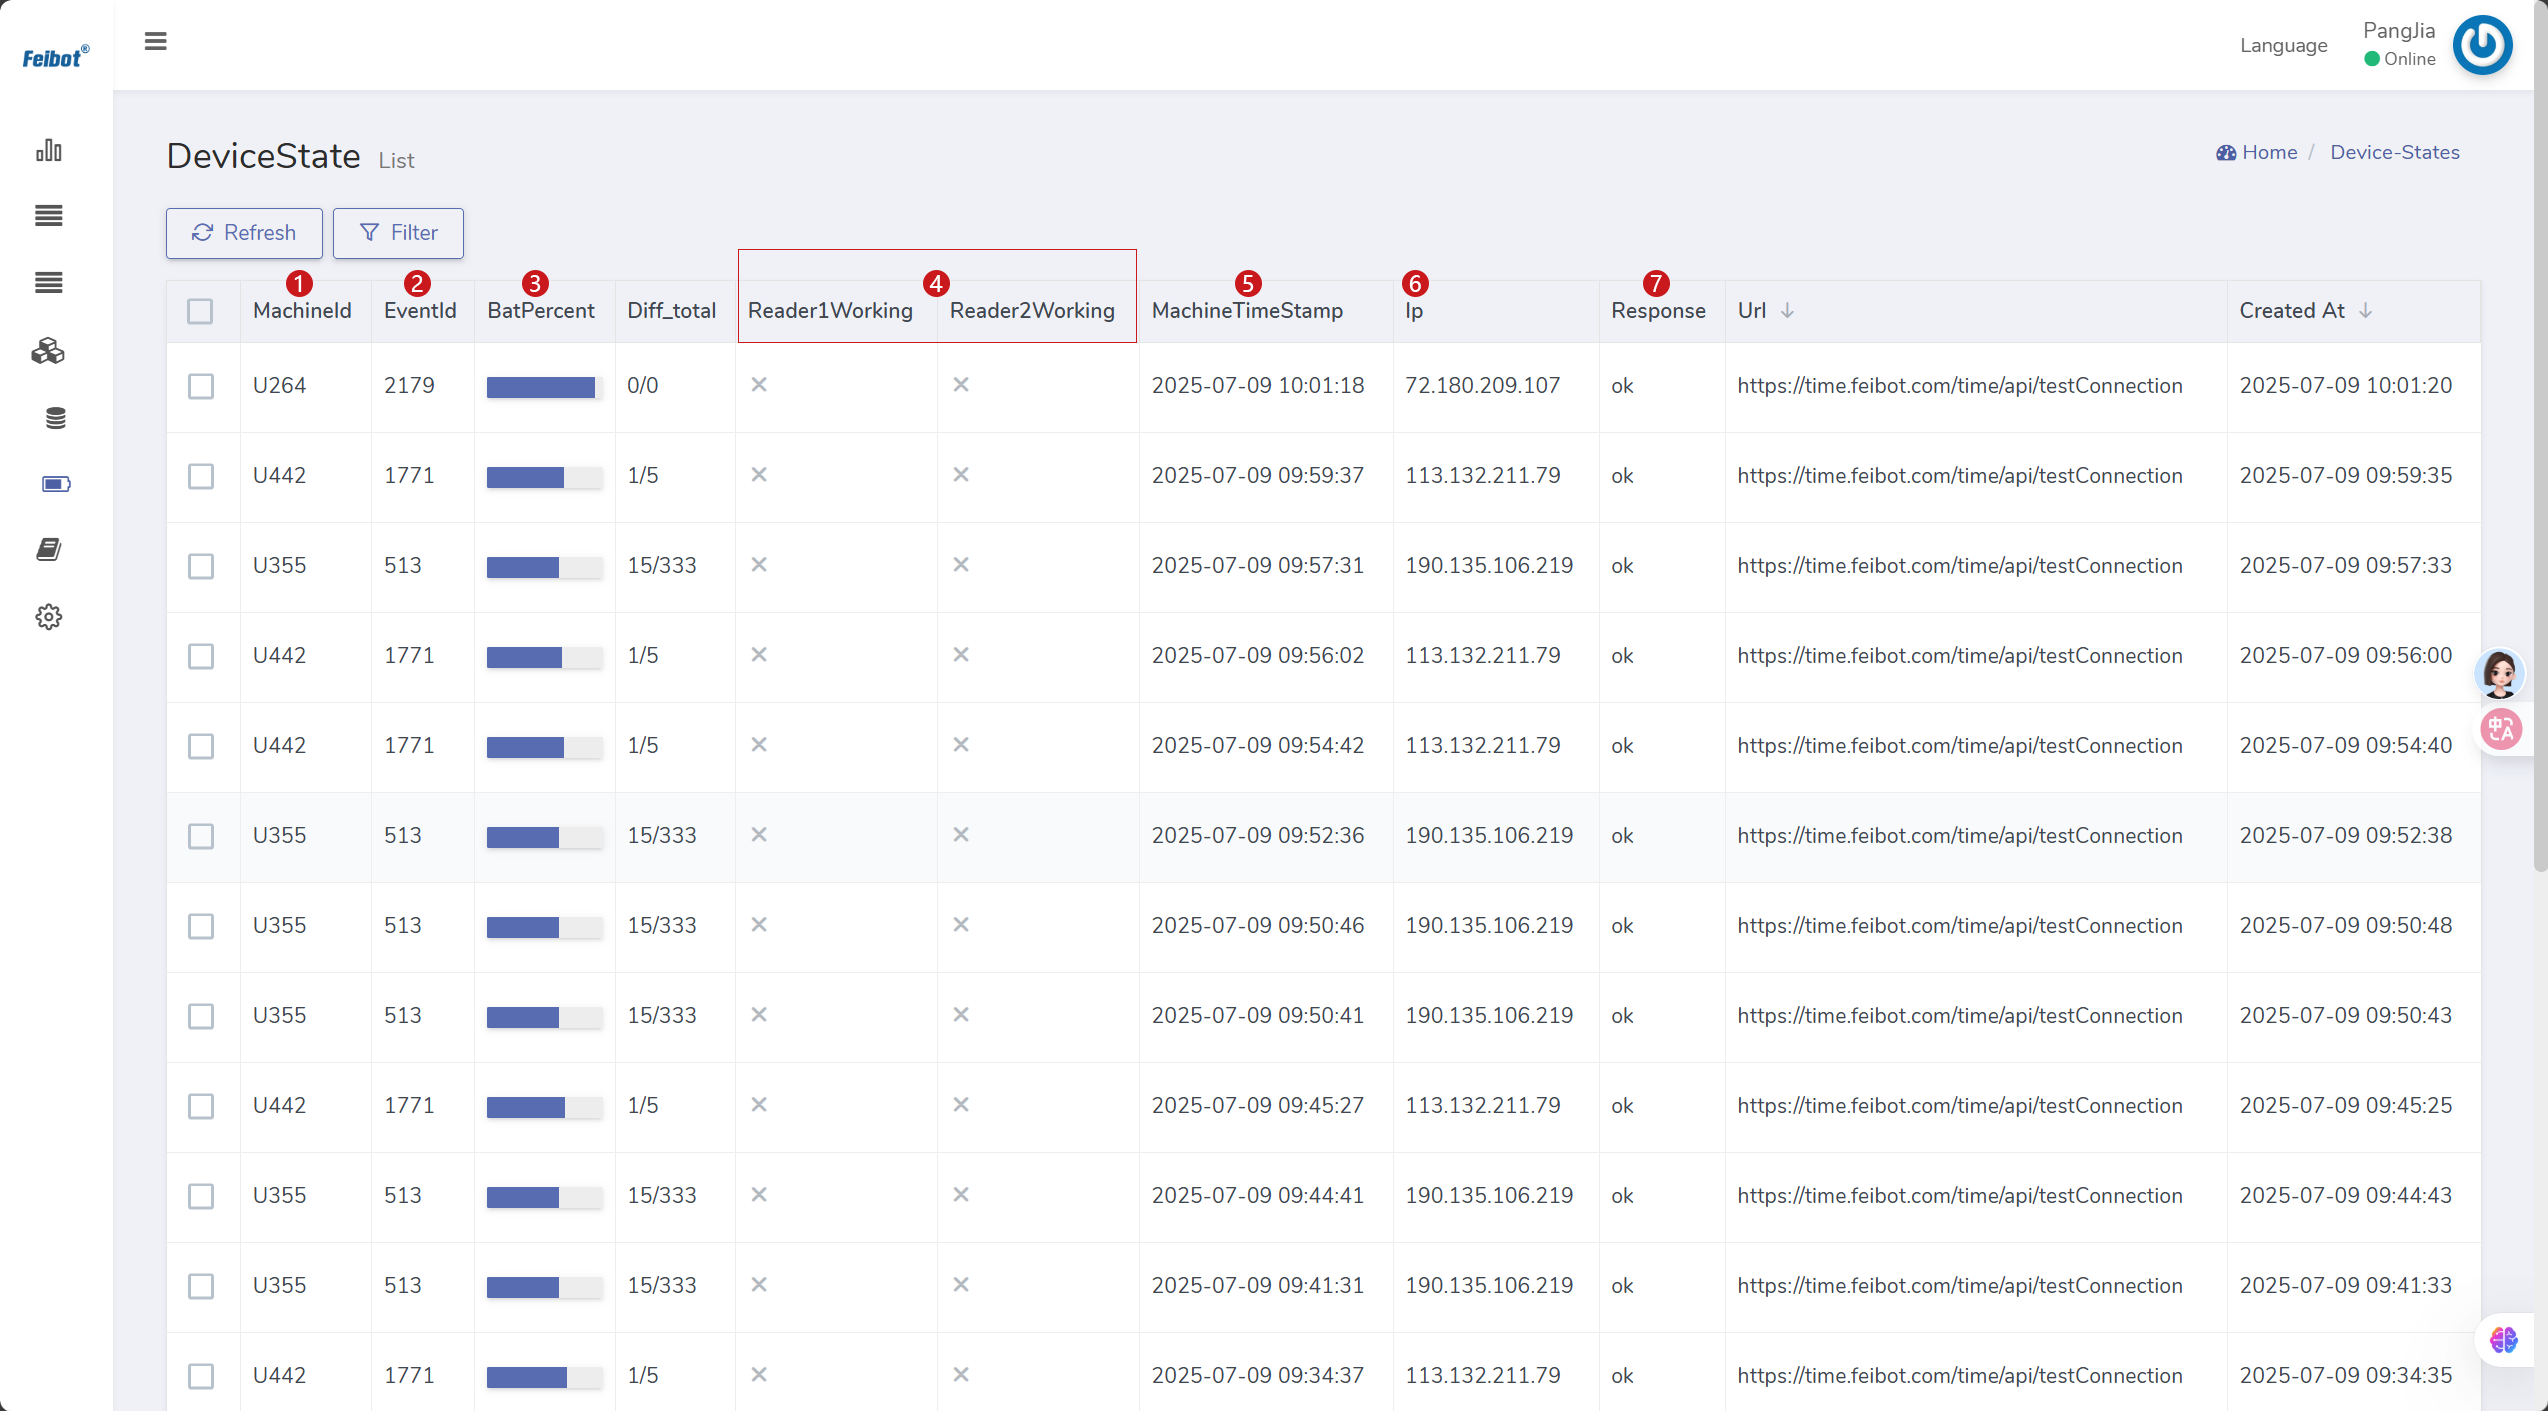
Task: Click the U264 battery percent bar
Action: [544, 387]
